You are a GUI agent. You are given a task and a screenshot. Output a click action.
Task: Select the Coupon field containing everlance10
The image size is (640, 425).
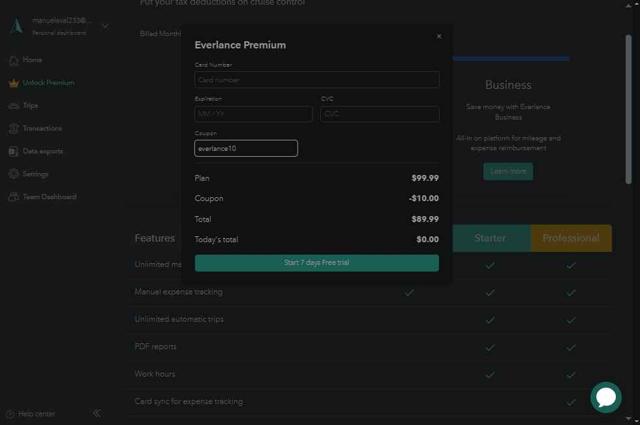click(x=246, y=148)
